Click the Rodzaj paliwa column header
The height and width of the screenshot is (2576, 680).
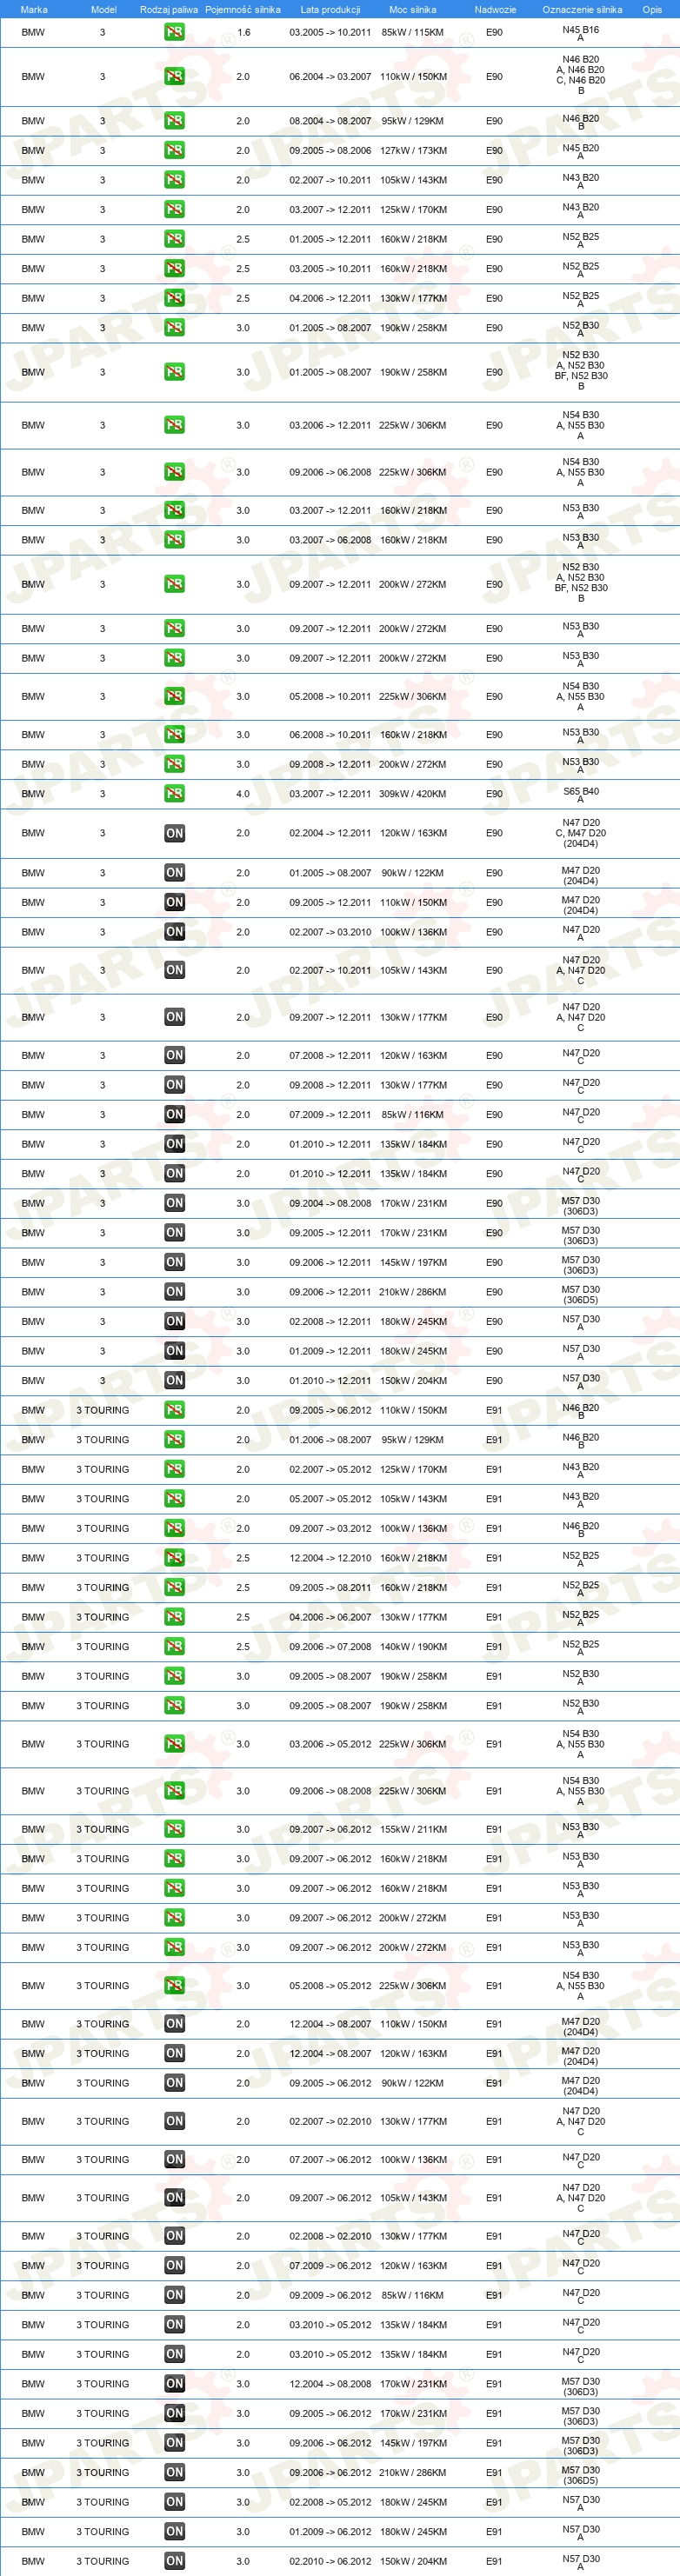coord(169,9)
